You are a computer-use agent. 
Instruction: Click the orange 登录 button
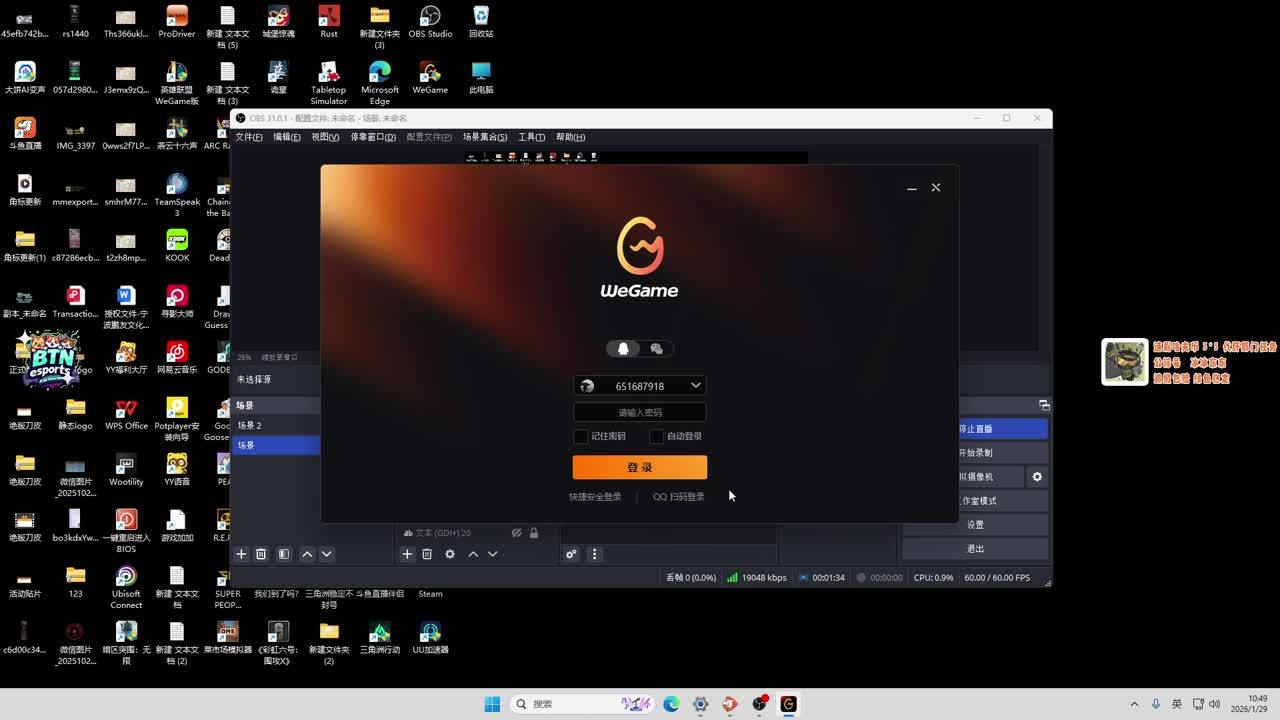640,467
